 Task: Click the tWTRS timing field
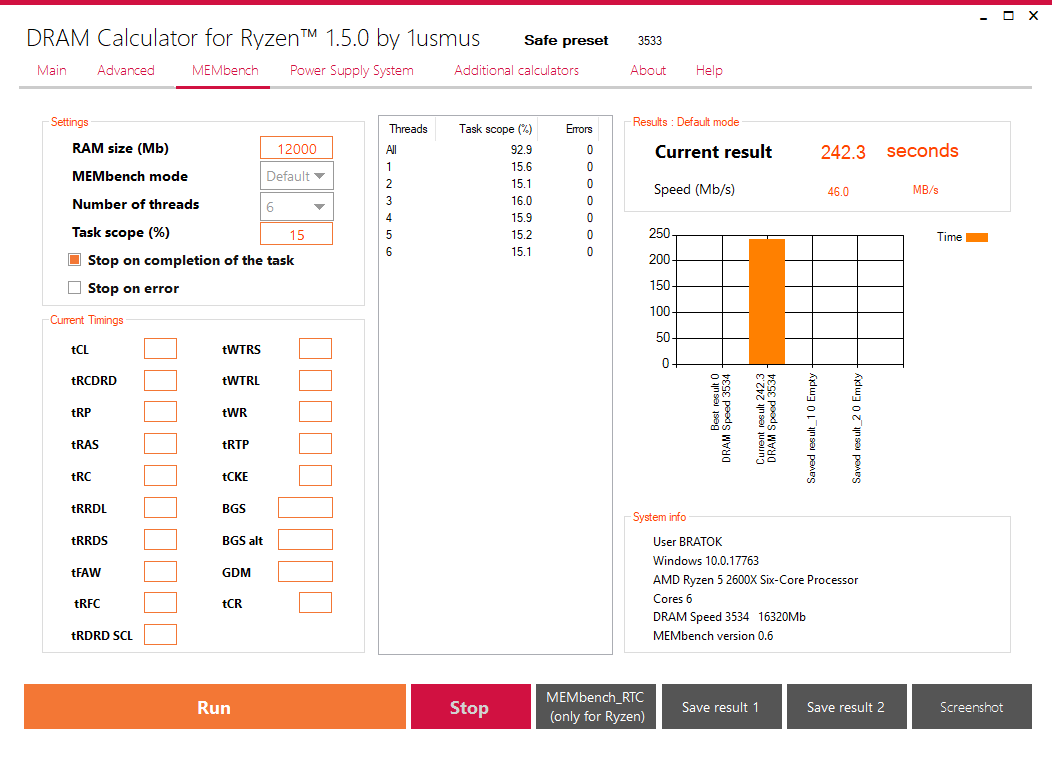[315, 349]
